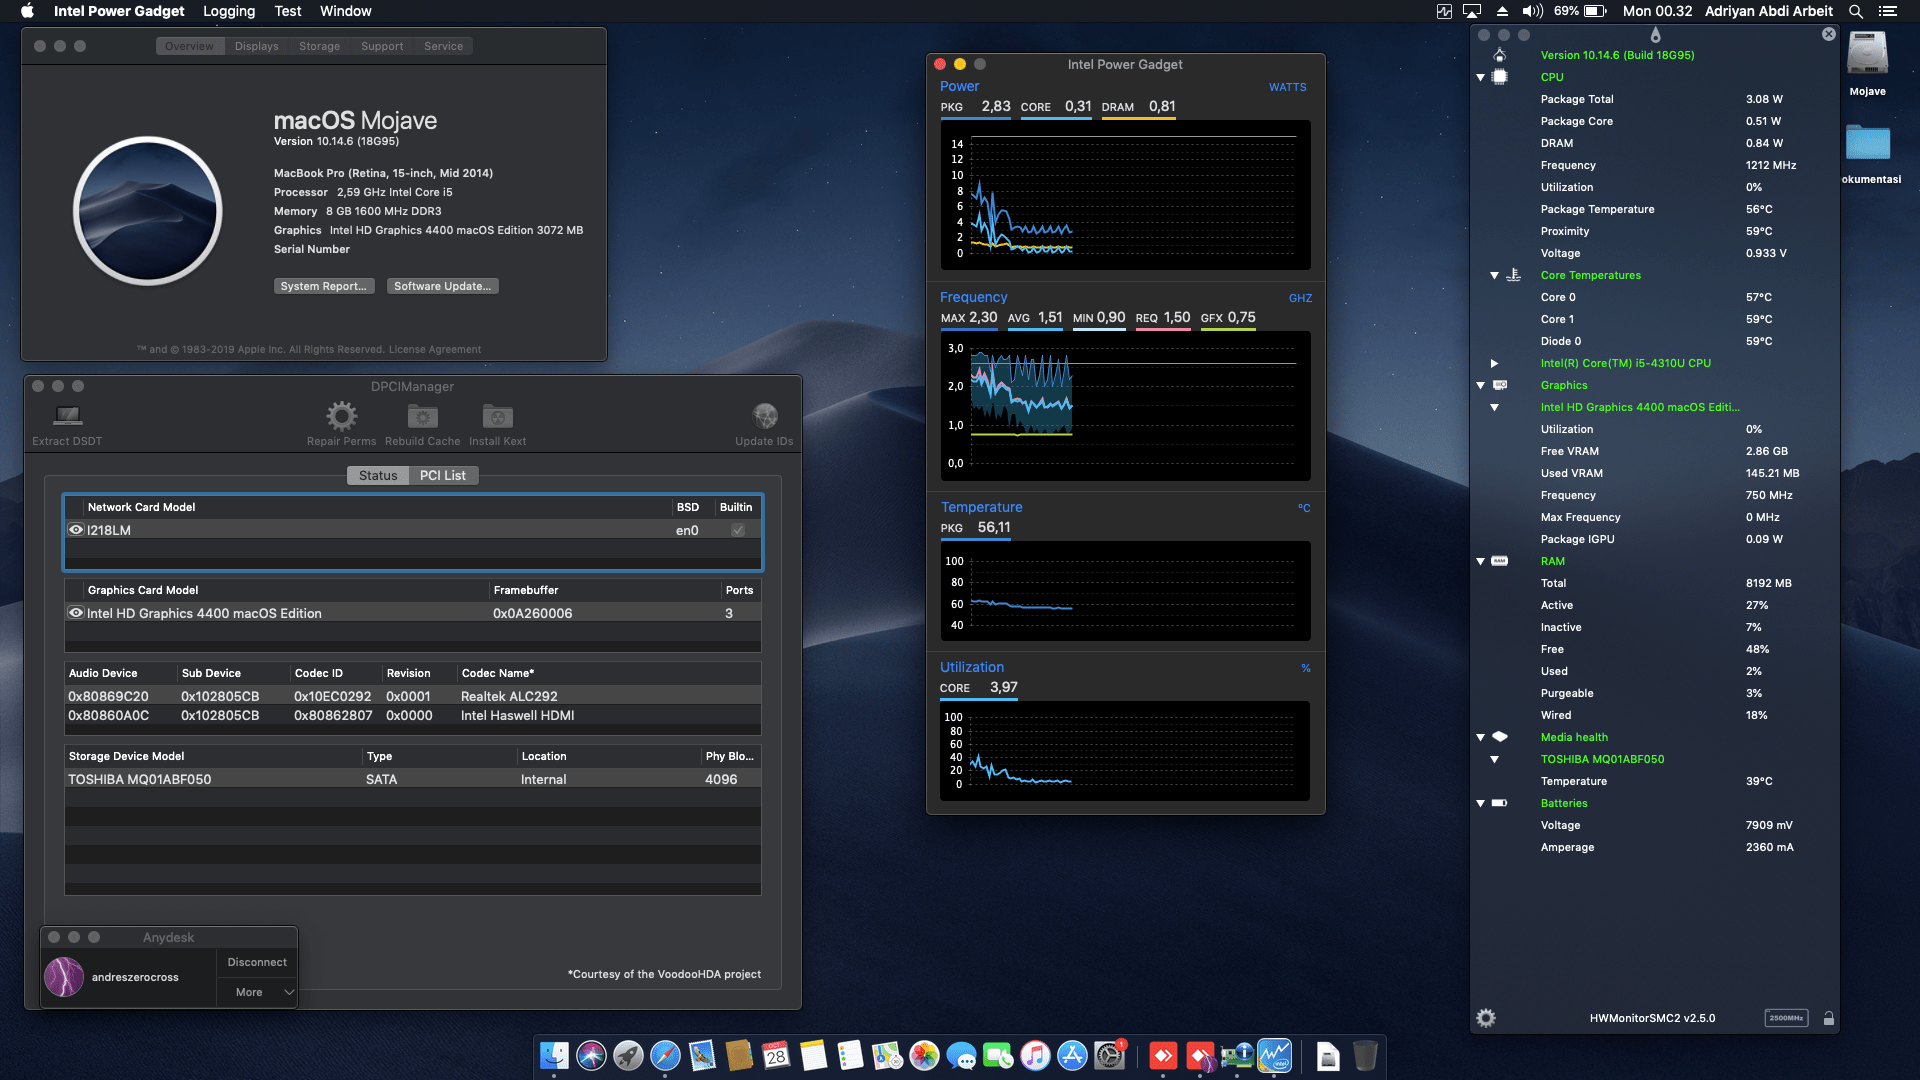The height and width of the screenshot is (1080, 1920).
Task: Expand the Intel Core i5-4310U CPU entry
Action: 1494,363
